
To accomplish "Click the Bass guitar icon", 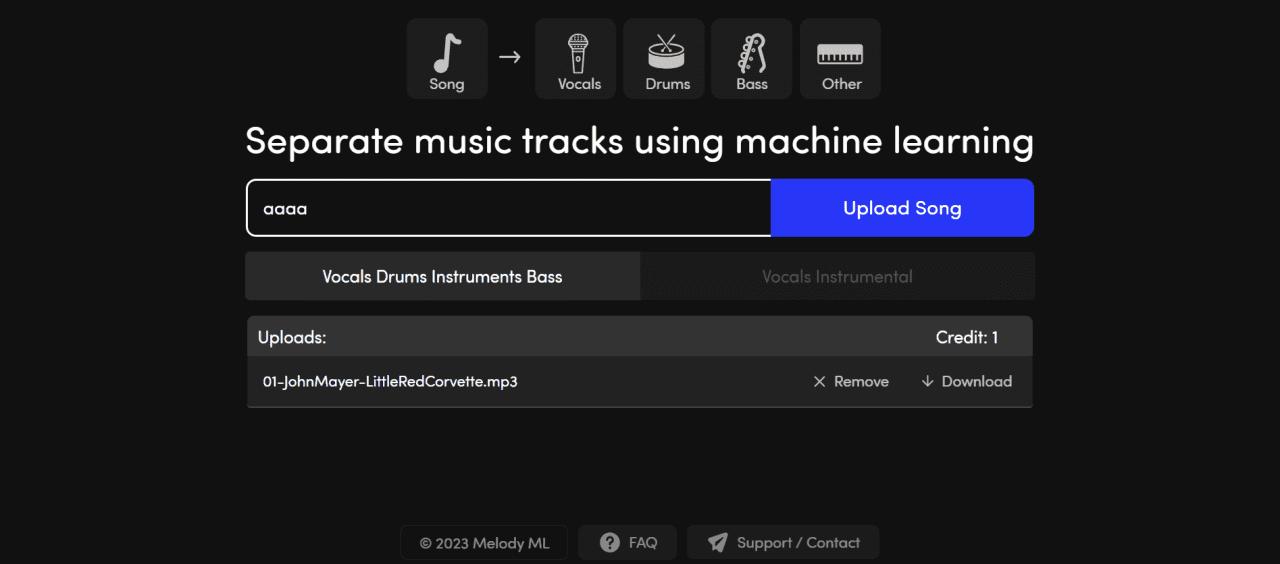I will (752, 53).
